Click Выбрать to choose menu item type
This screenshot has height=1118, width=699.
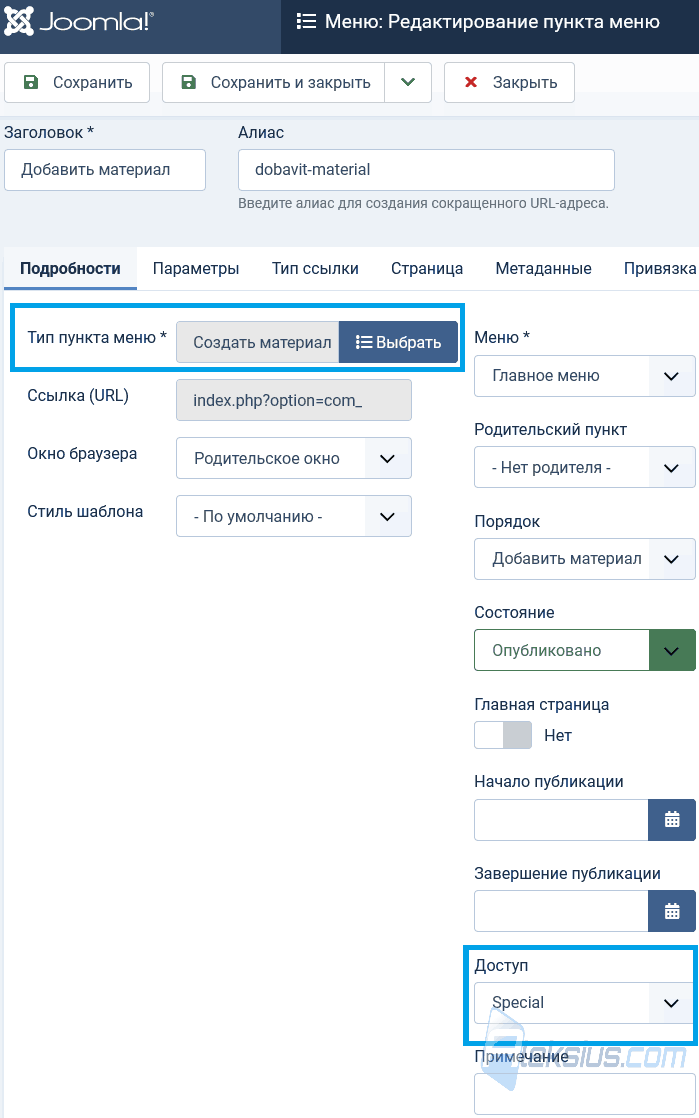click(x=398, y=342)
